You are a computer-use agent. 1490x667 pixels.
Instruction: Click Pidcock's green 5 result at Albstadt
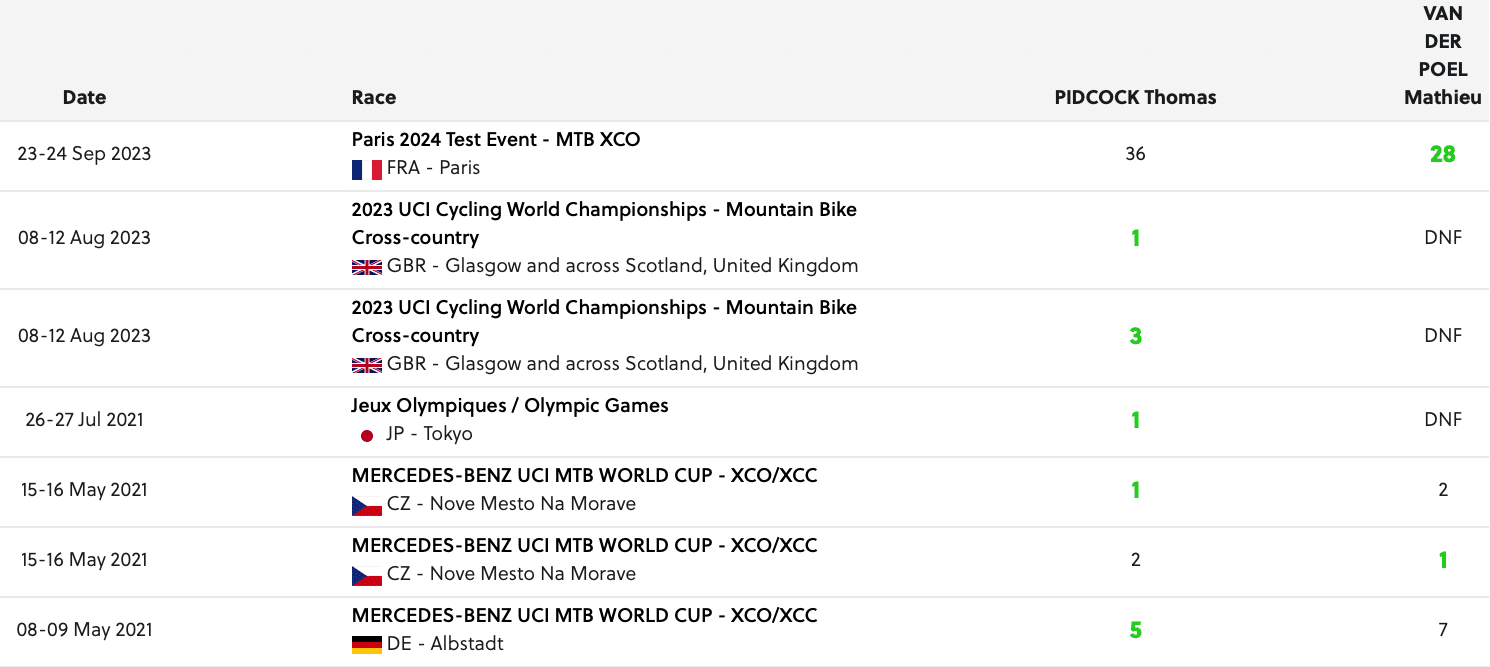1135,630
